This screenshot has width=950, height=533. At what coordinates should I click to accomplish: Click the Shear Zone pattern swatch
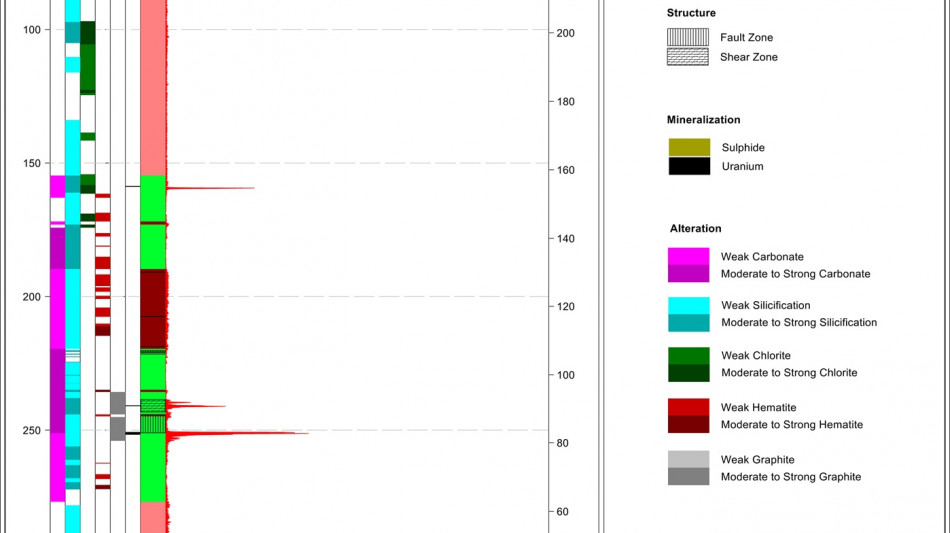688,57
